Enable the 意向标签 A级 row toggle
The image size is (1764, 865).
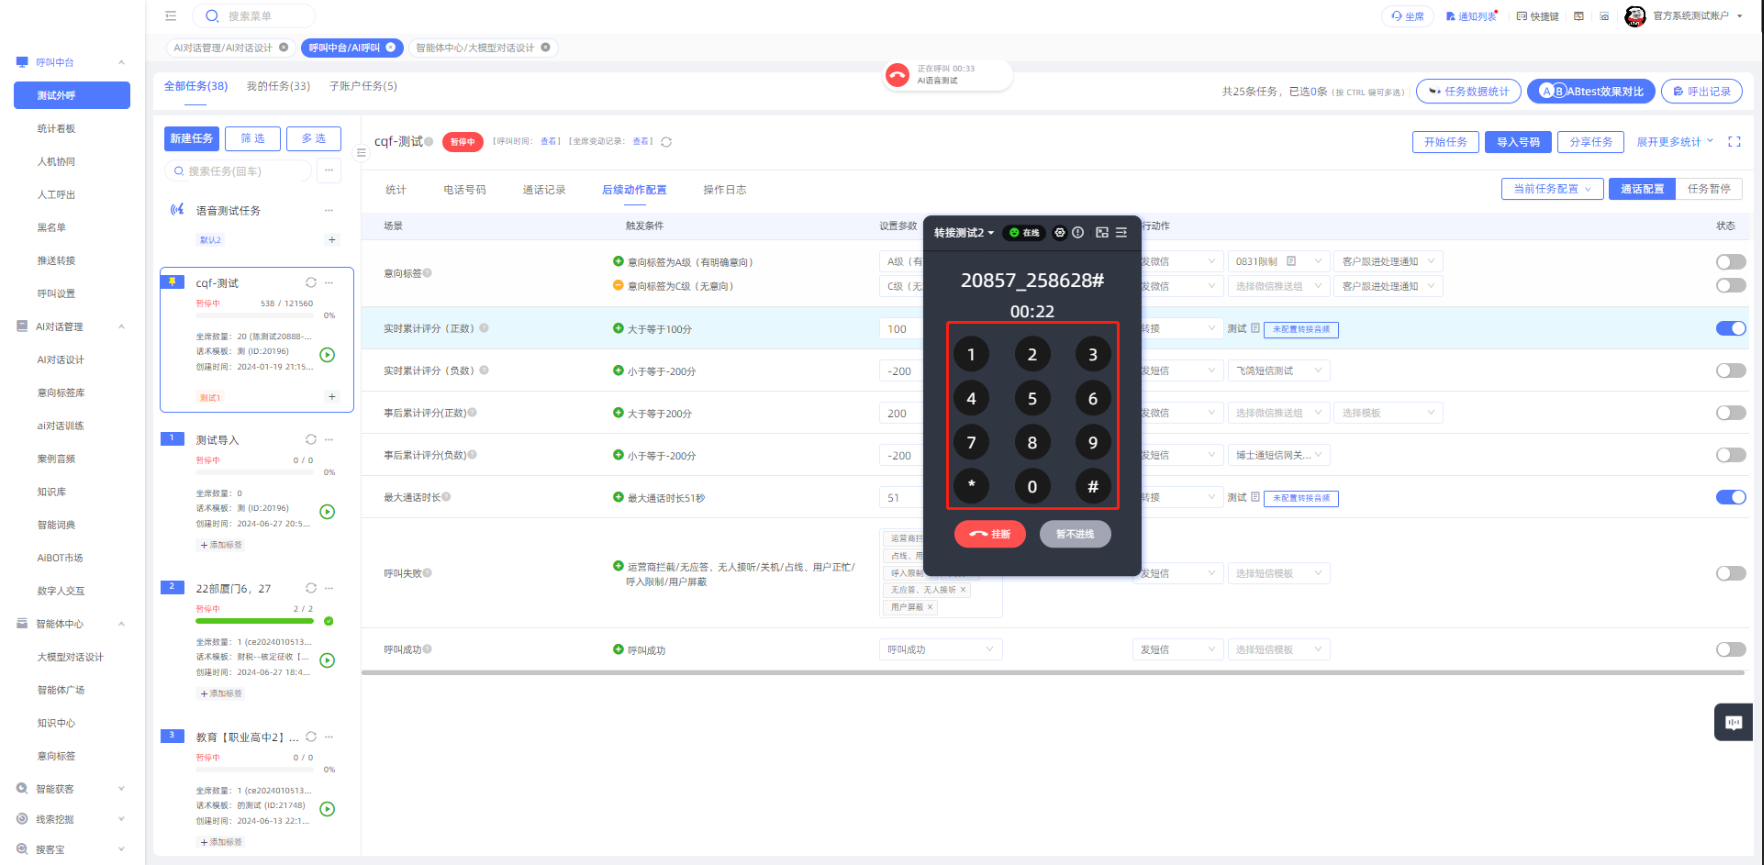click(1730, 262)
